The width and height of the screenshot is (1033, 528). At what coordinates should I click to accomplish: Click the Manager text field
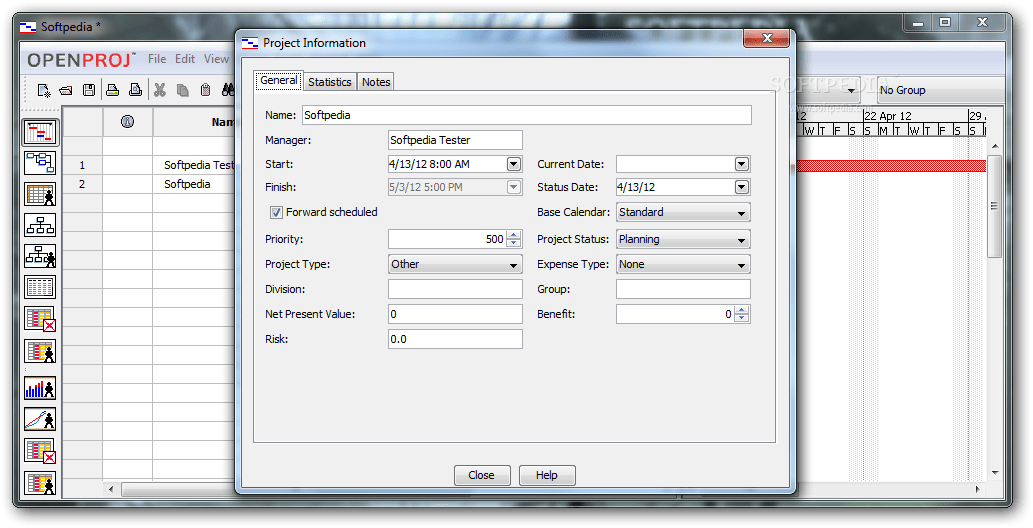455,140
